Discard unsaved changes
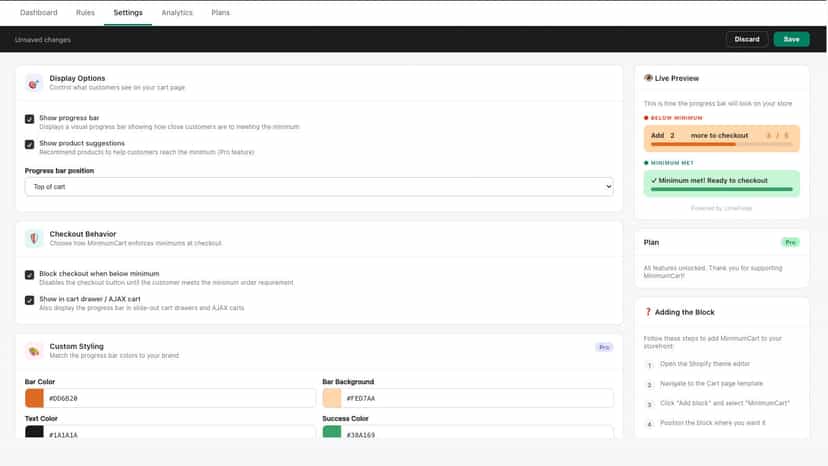Viewport: 828px width, 466px height. tap(747, 39)
